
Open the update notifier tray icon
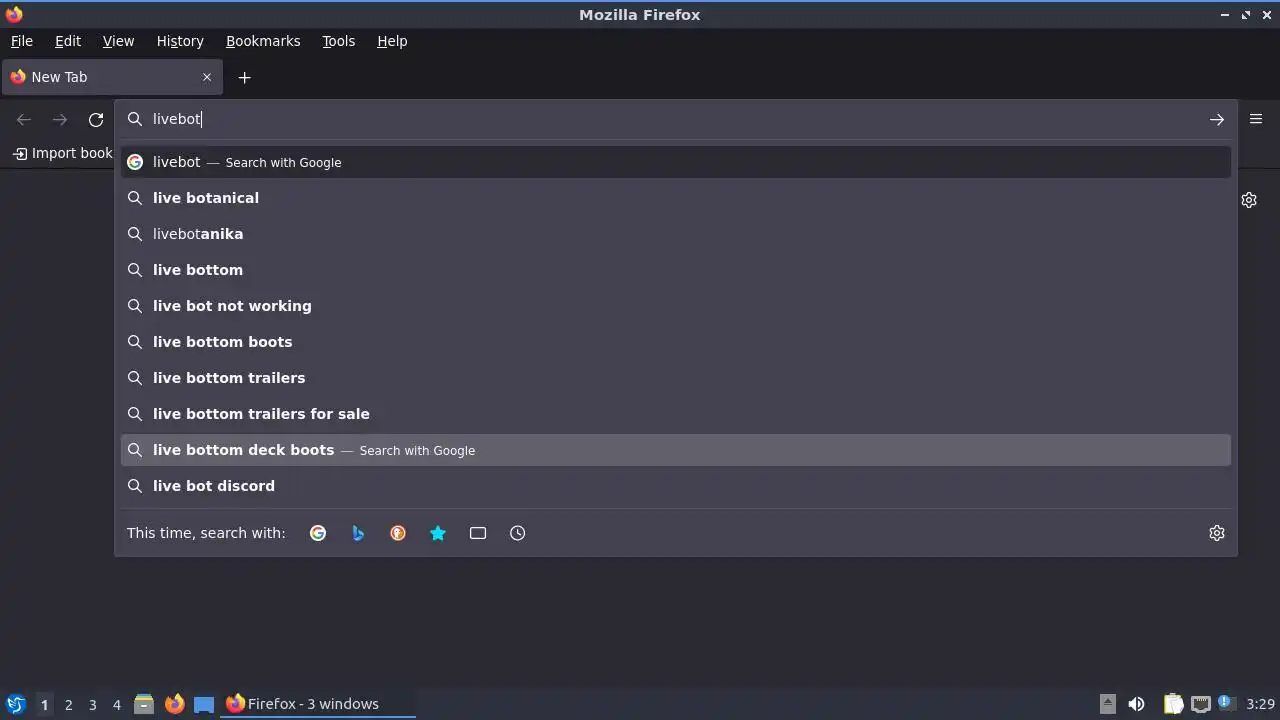click(1227, 703)
